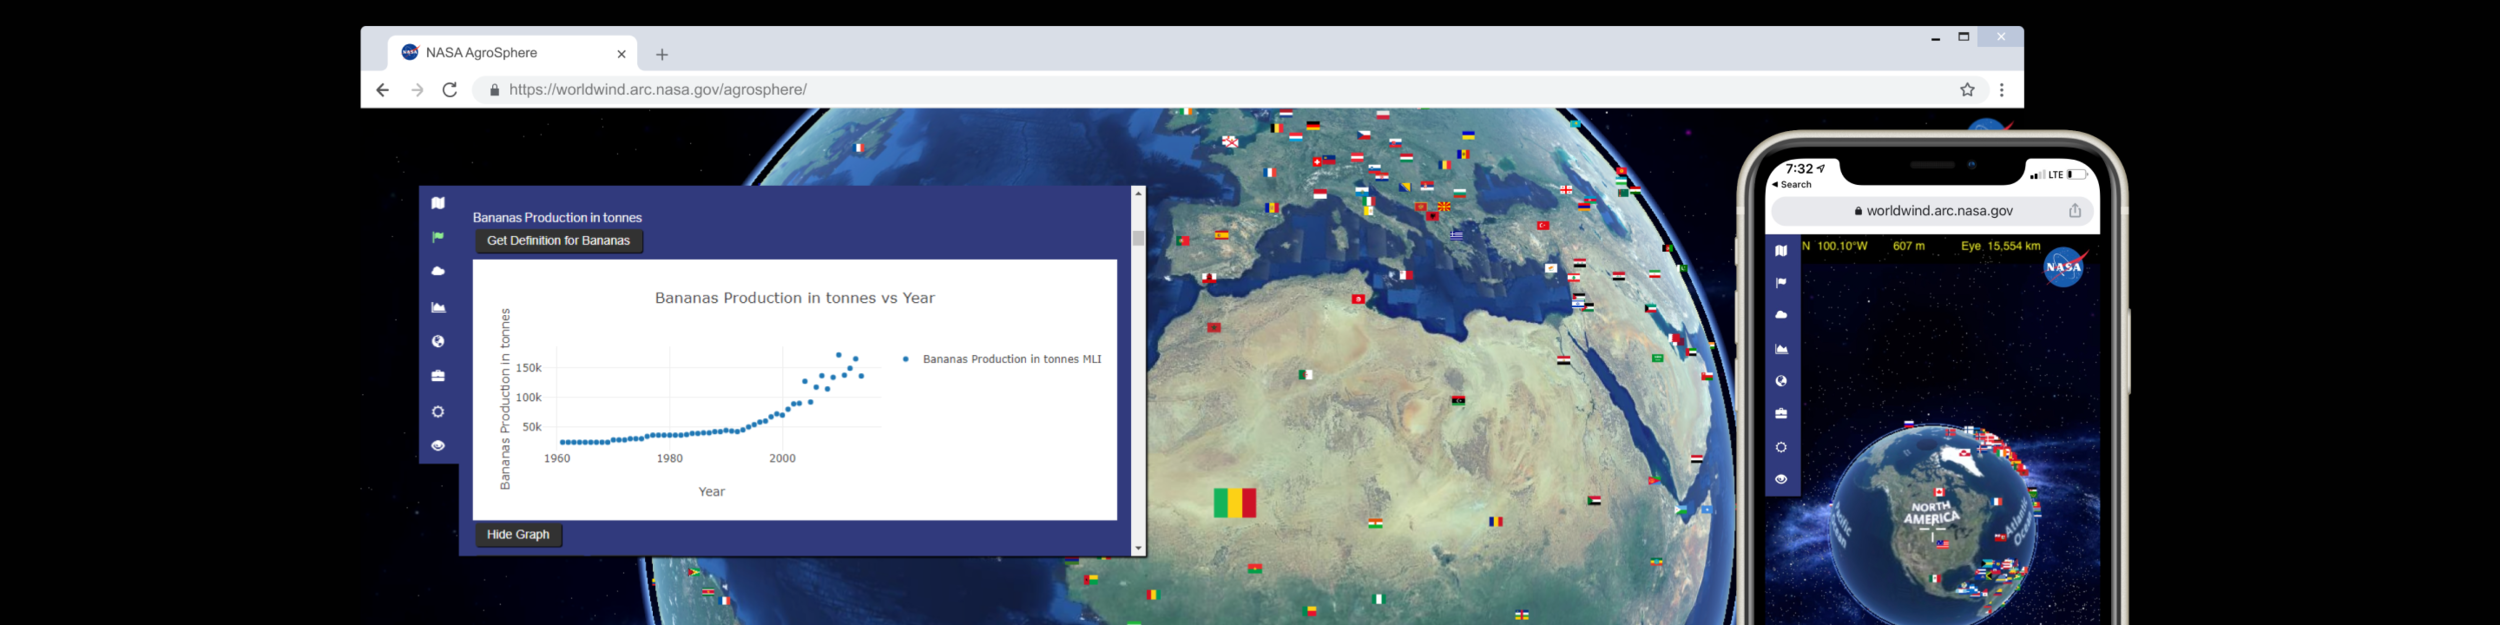Tap the globe icon in phone sidebar
The width and height of the screenshot is (2500, 625).
click(x=1781, y=381)
